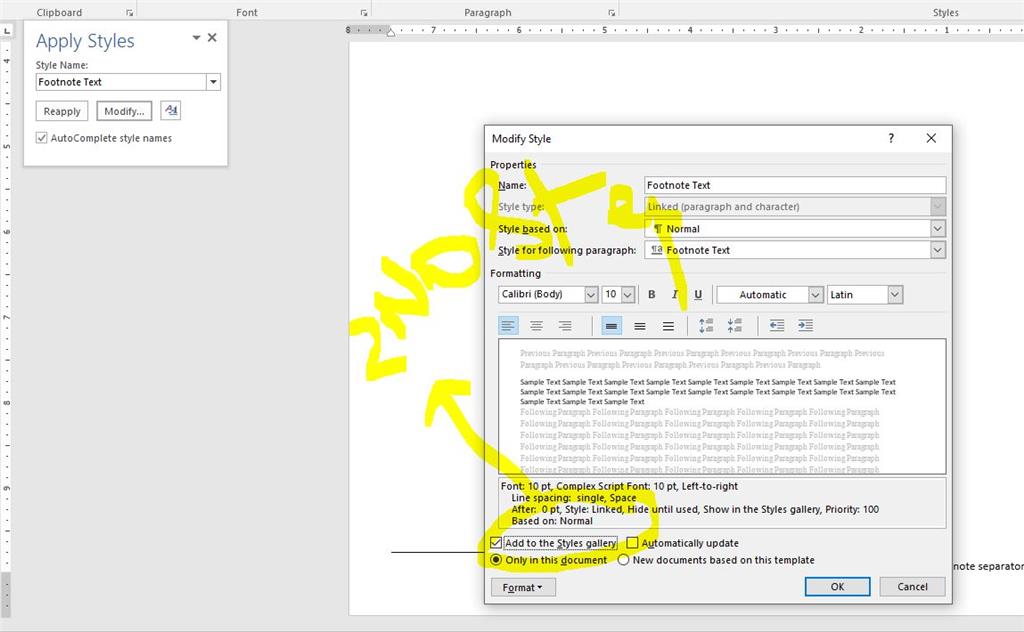Click OK in Modify Style dialog
Viewport: 1024px width, 632px height.
pos(837,586)
